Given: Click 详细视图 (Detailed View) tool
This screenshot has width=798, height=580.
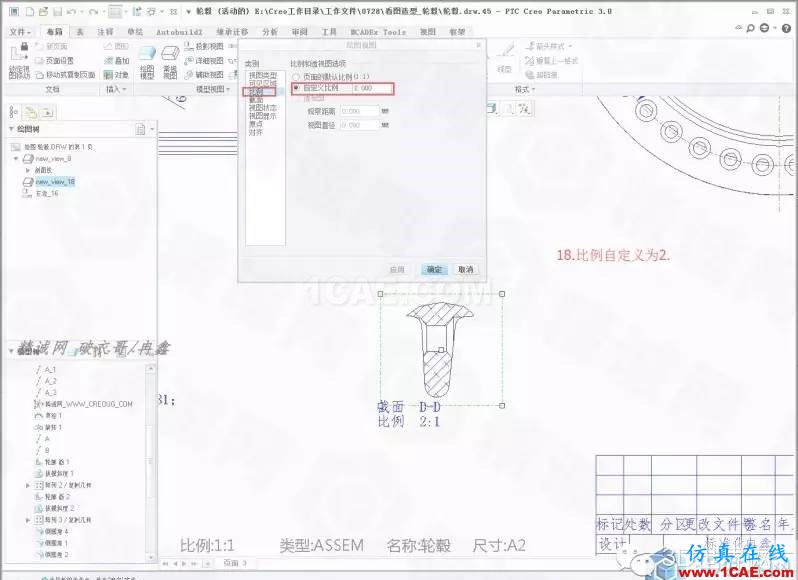Looking at the screenshot, I should point(204,61).
